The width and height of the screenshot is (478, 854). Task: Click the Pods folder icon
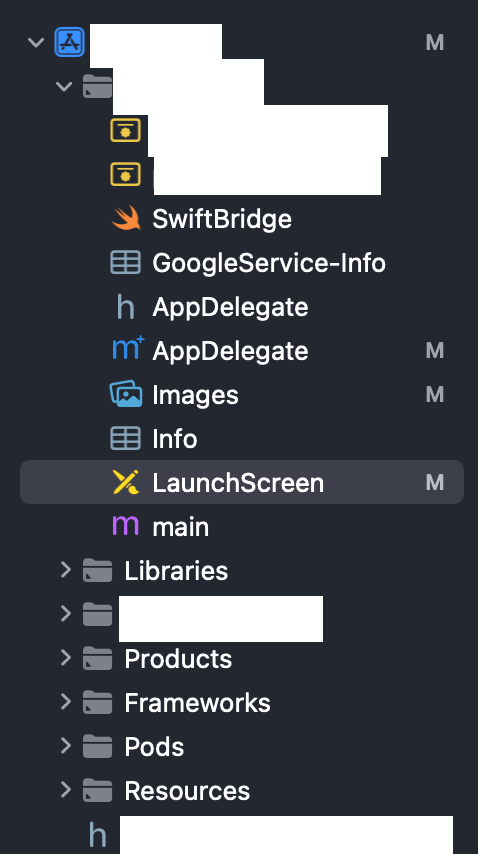[97, 747]
